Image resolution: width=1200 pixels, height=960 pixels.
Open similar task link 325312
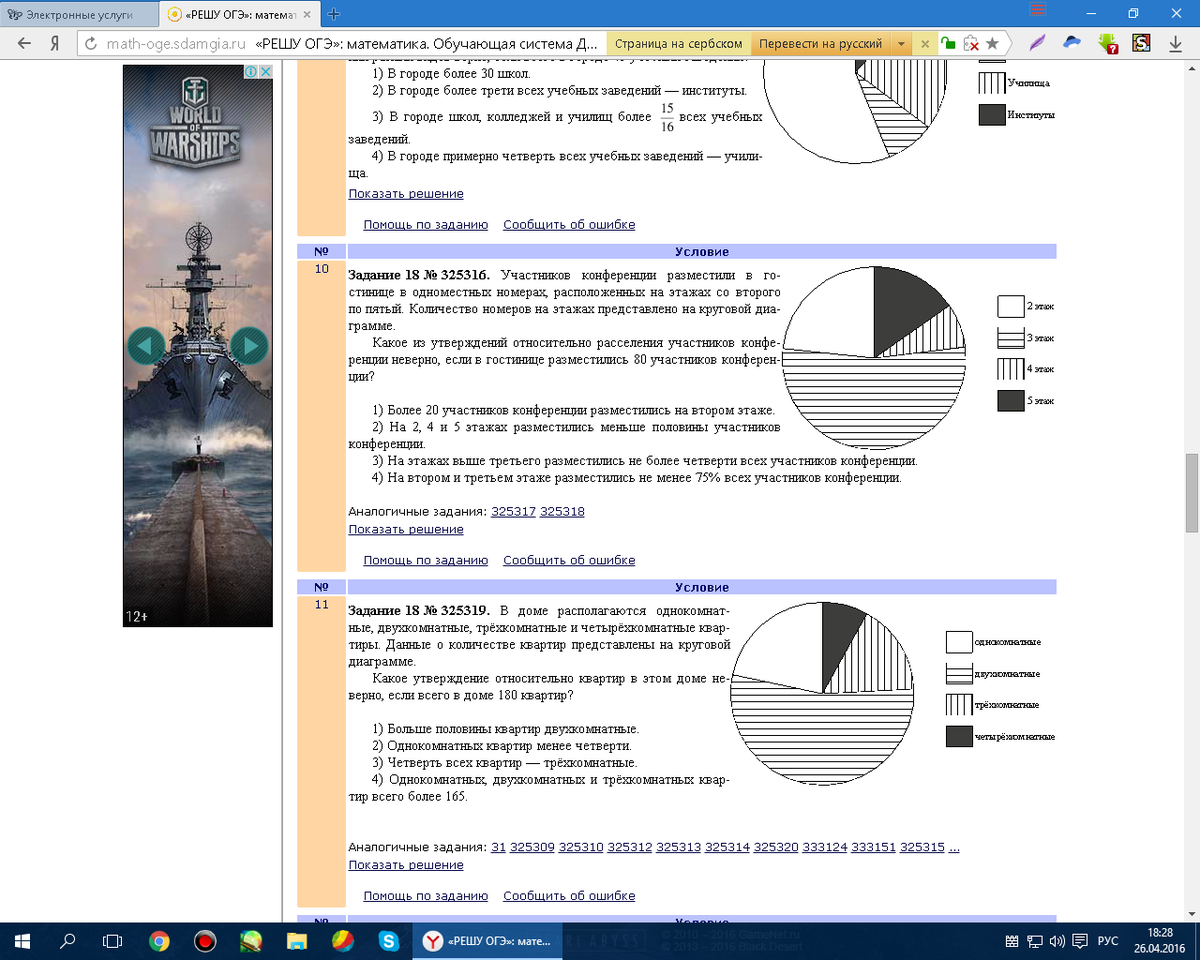[630, 847]
